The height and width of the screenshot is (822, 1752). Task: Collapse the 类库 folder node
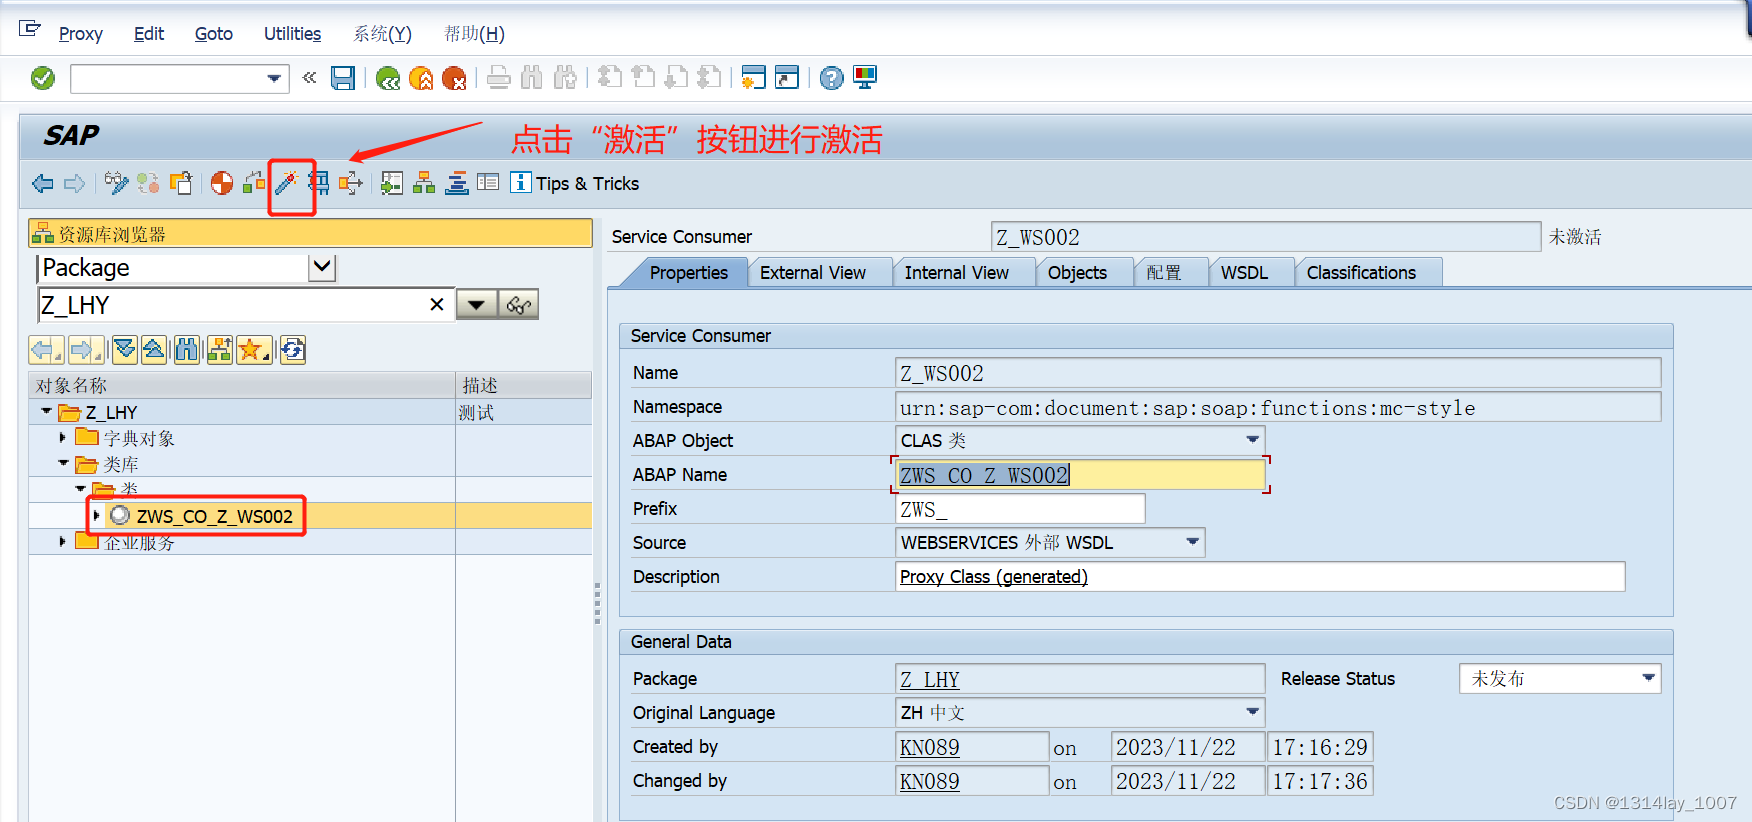tap(63, 463)
